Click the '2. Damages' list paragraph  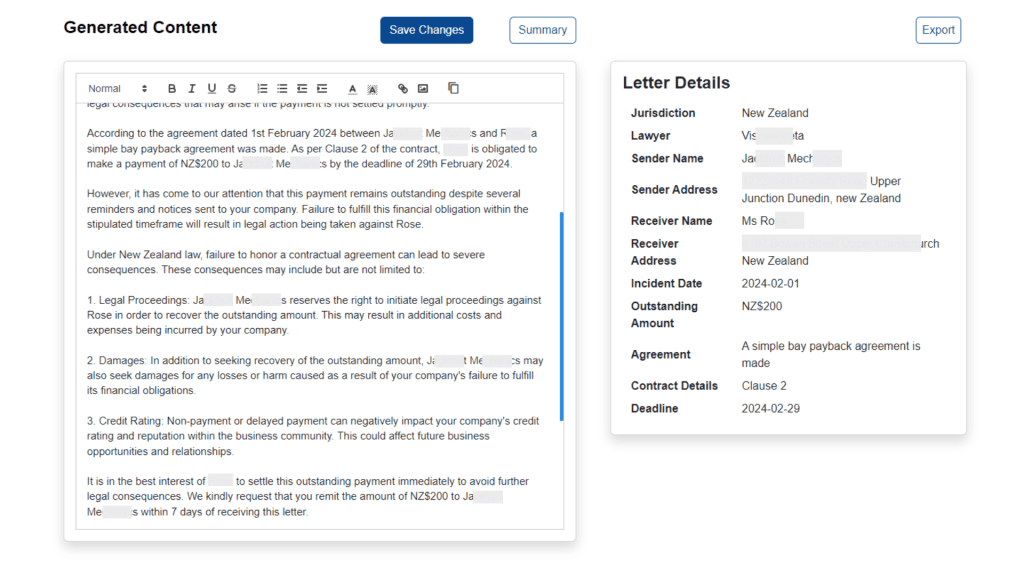pyautogui.click(x=315, y=376)
